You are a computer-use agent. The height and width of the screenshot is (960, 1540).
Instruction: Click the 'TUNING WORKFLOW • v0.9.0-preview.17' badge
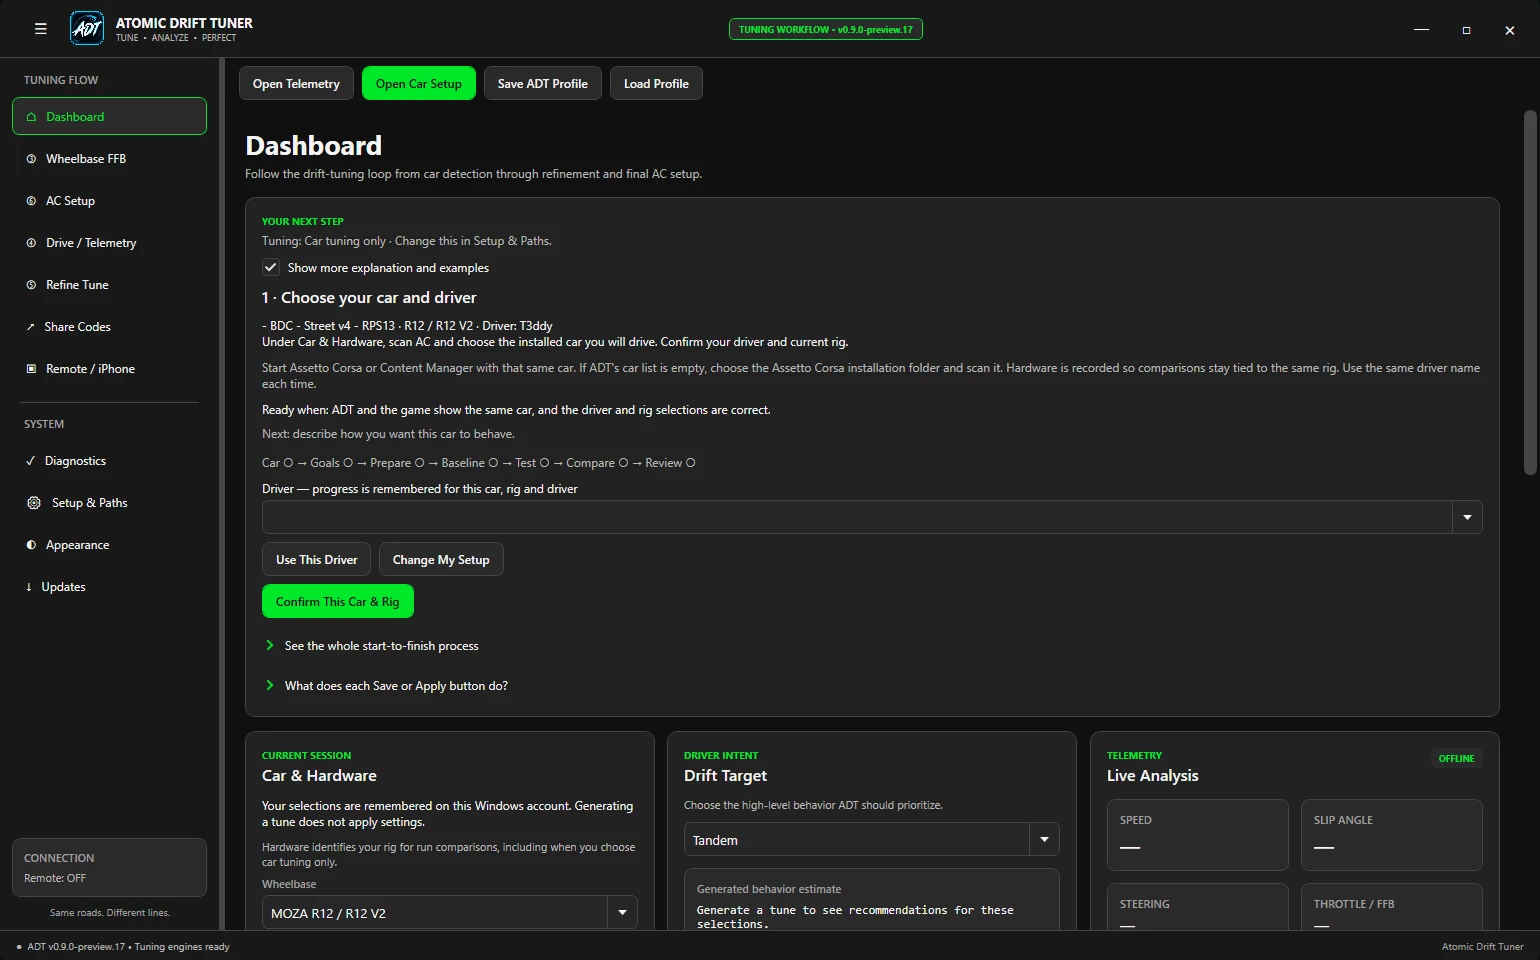(826, 30)
